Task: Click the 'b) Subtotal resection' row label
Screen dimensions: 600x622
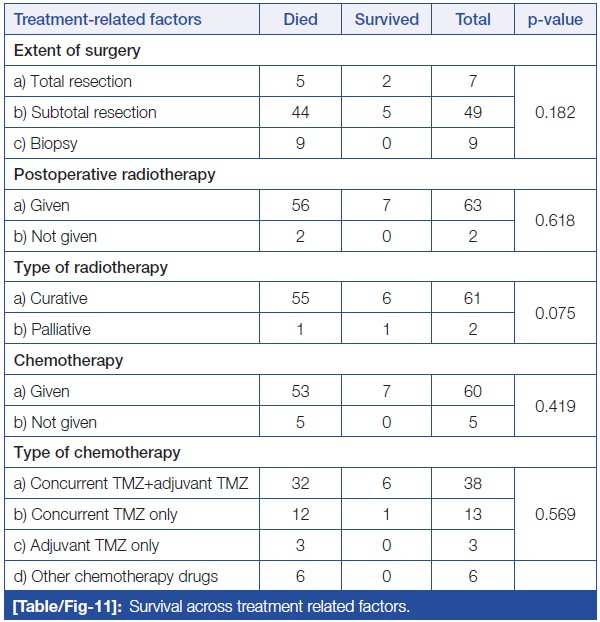Action: click(85, 112)
